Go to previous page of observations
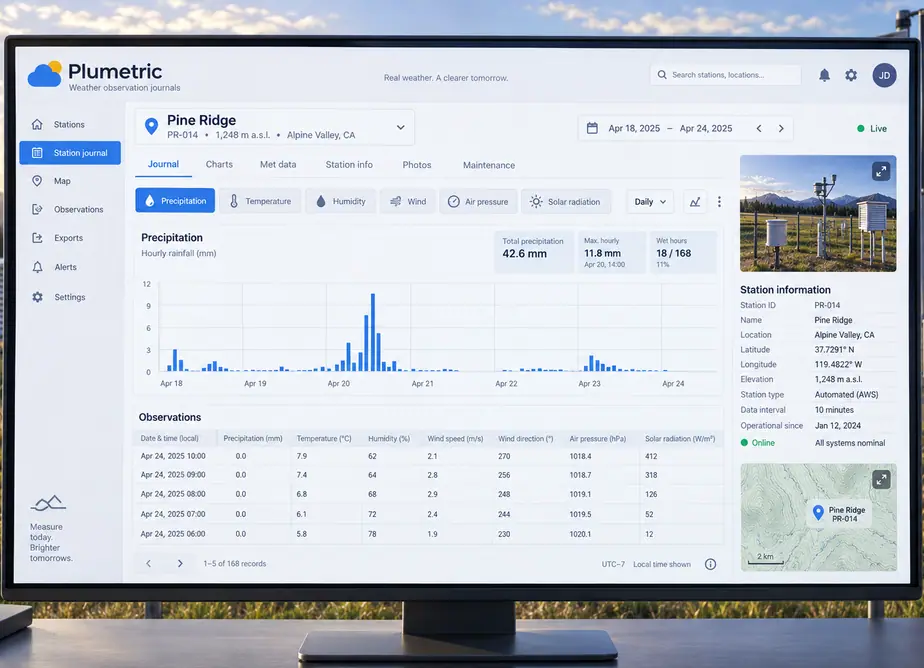The width and height of the screenshot is (924, 668). click(x=148, y=564)
